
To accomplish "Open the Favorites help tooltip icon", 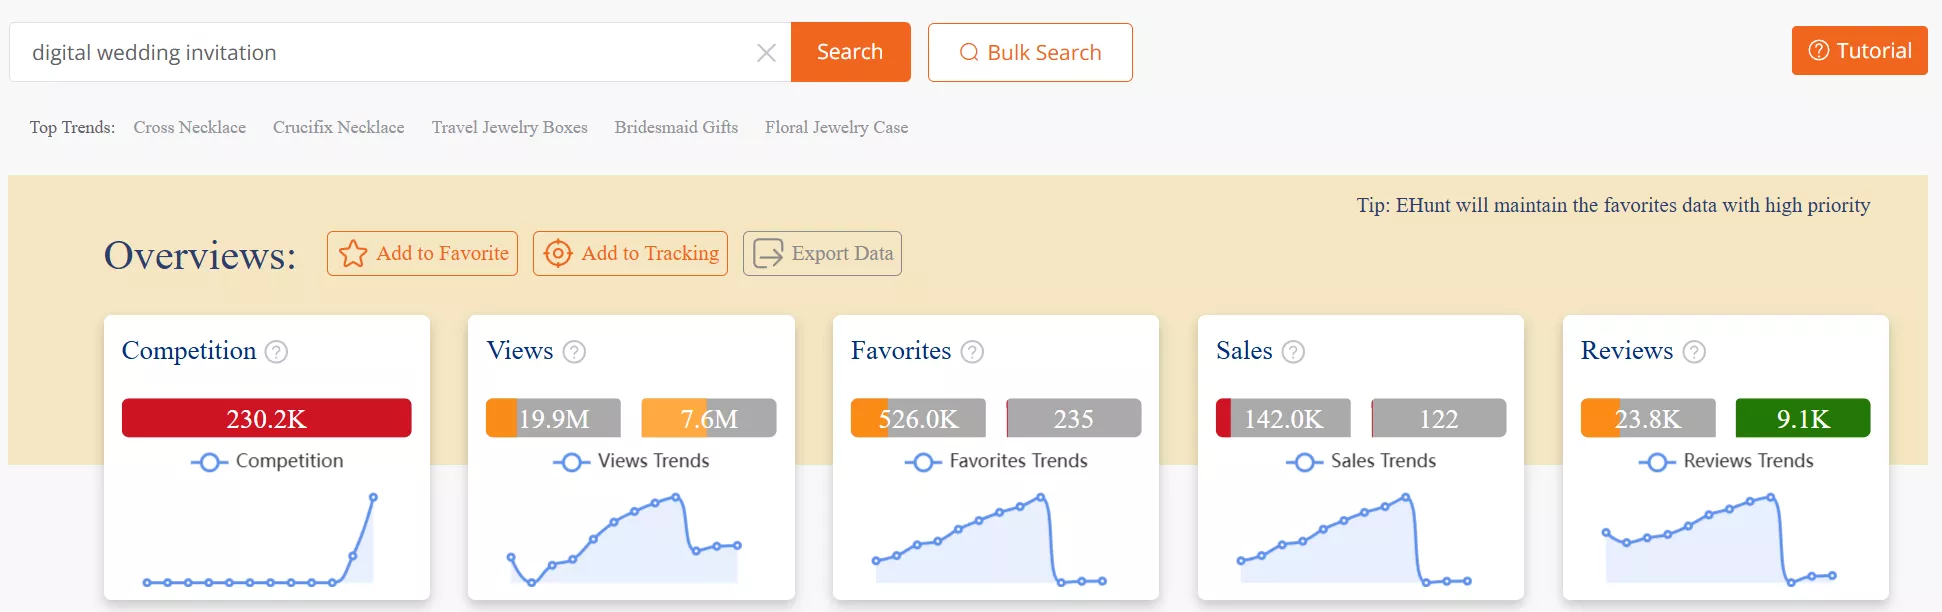I will pos(972,352).
